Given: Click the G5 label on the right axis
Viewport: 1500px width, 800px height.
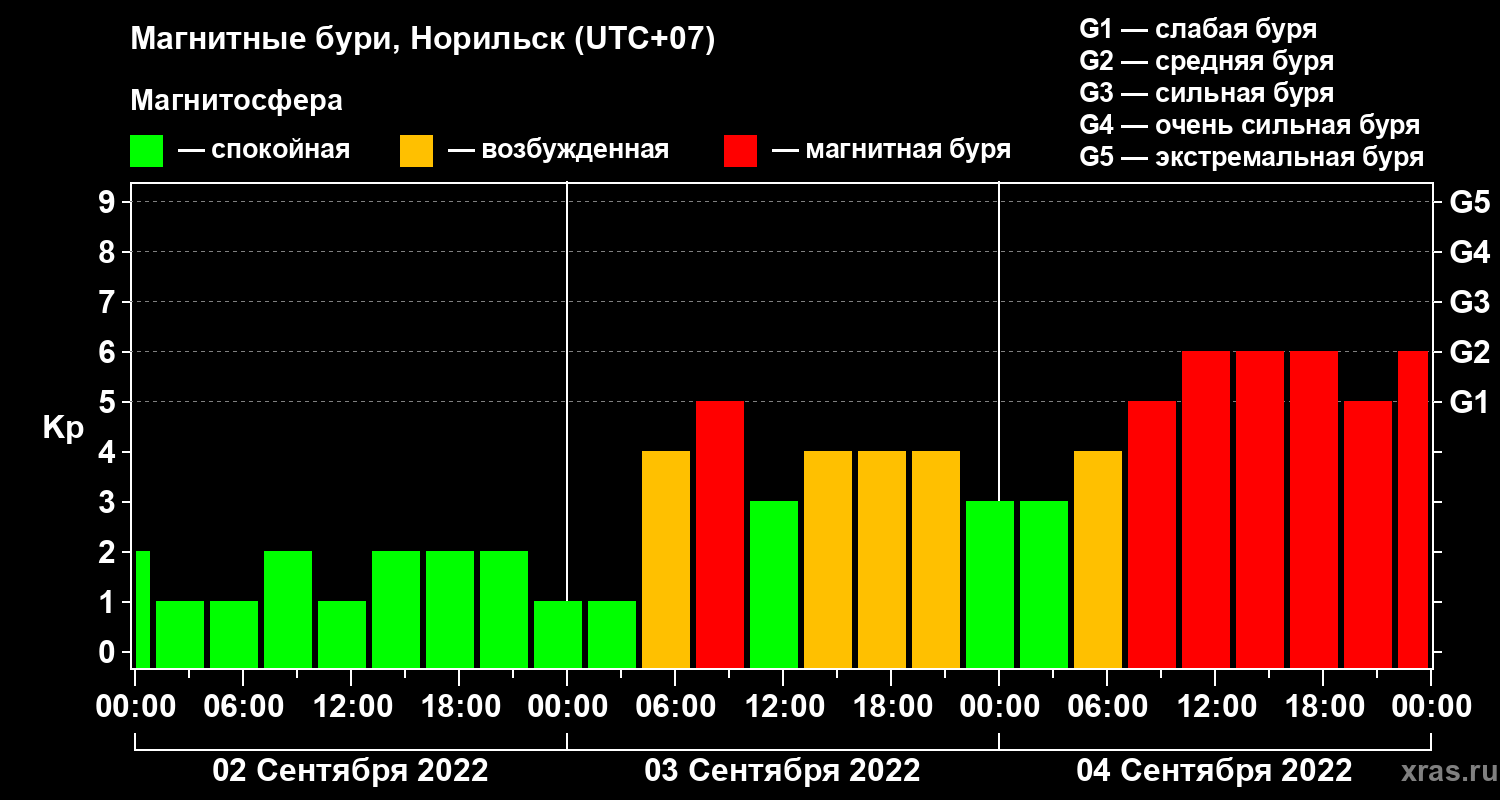Looking at the screenshot, I should 1469,202.
